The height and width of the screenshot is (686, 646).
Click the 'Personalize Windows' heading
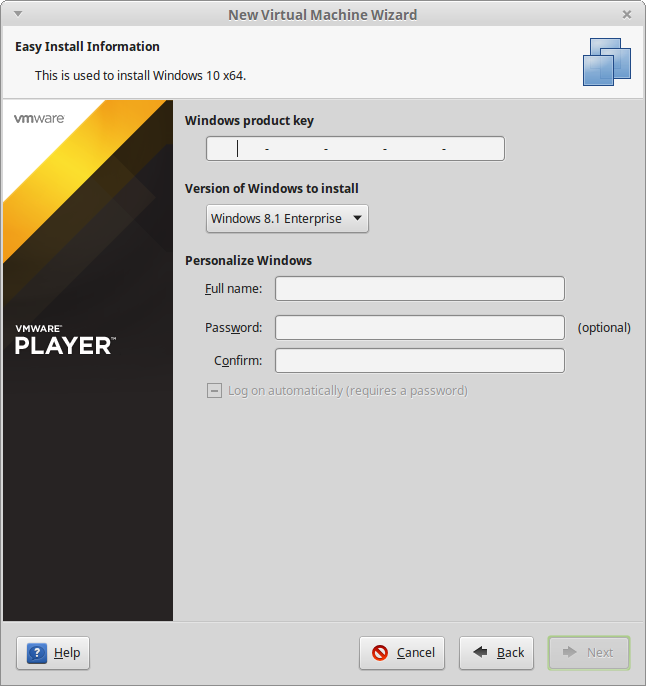pos(248,260)
